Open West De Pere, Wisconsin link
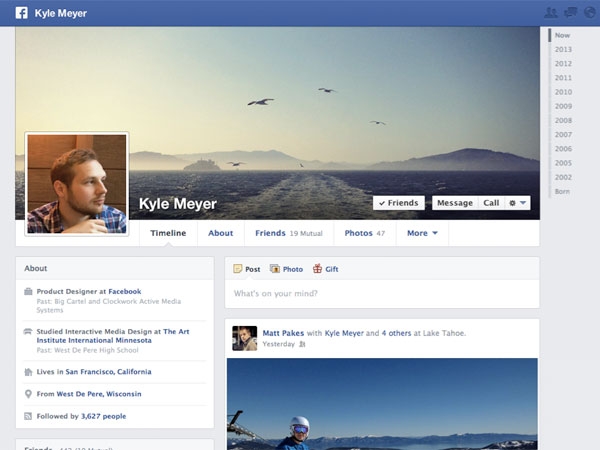Viewport: 600px width, 450px height. point(99,394)
